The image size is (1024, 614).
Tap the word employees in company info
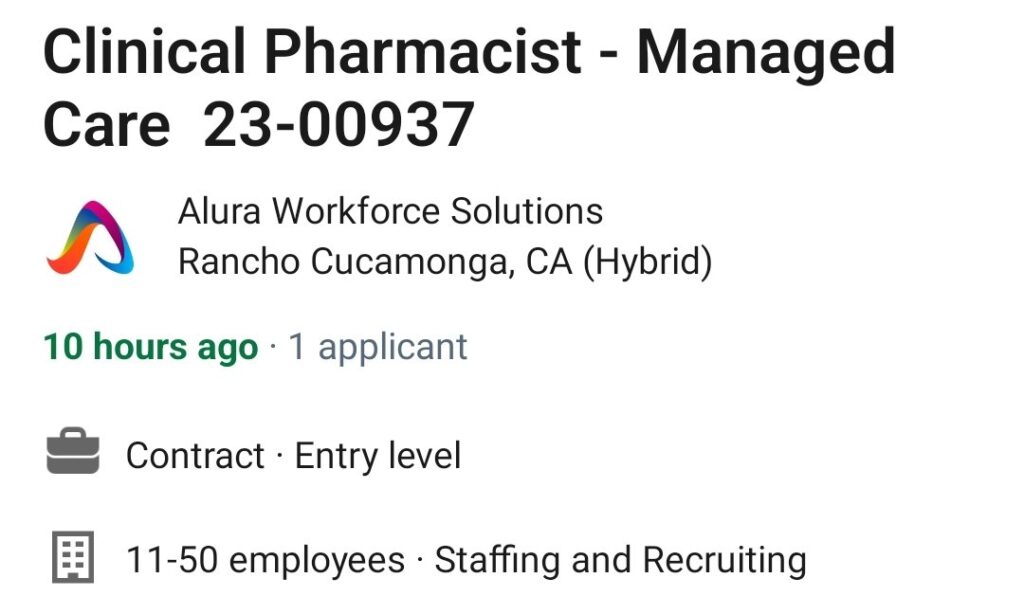point(317,561)
